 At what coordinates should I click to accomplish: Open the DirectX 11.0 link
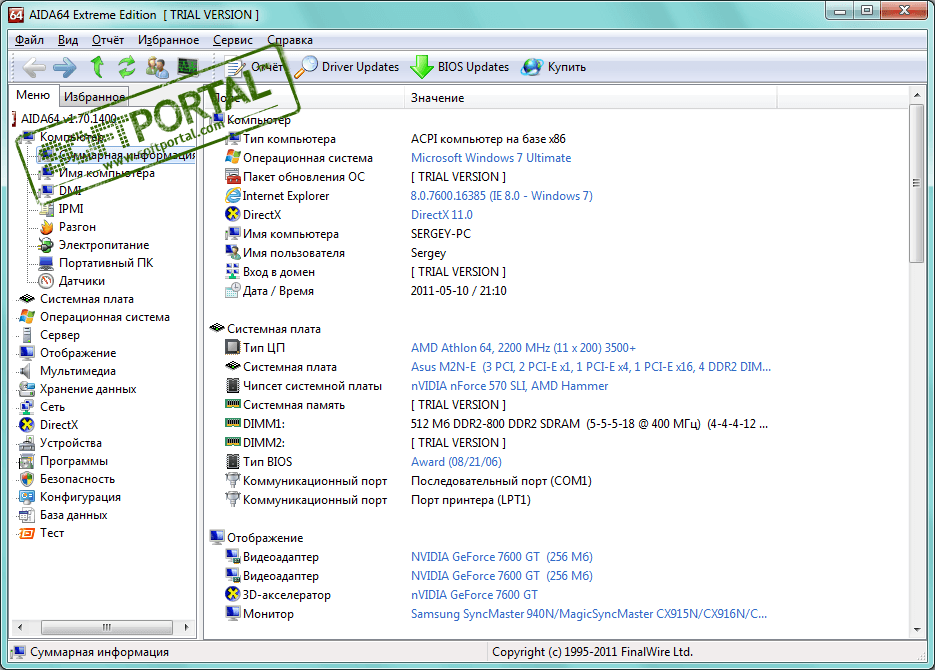click(x=441, y=215)
